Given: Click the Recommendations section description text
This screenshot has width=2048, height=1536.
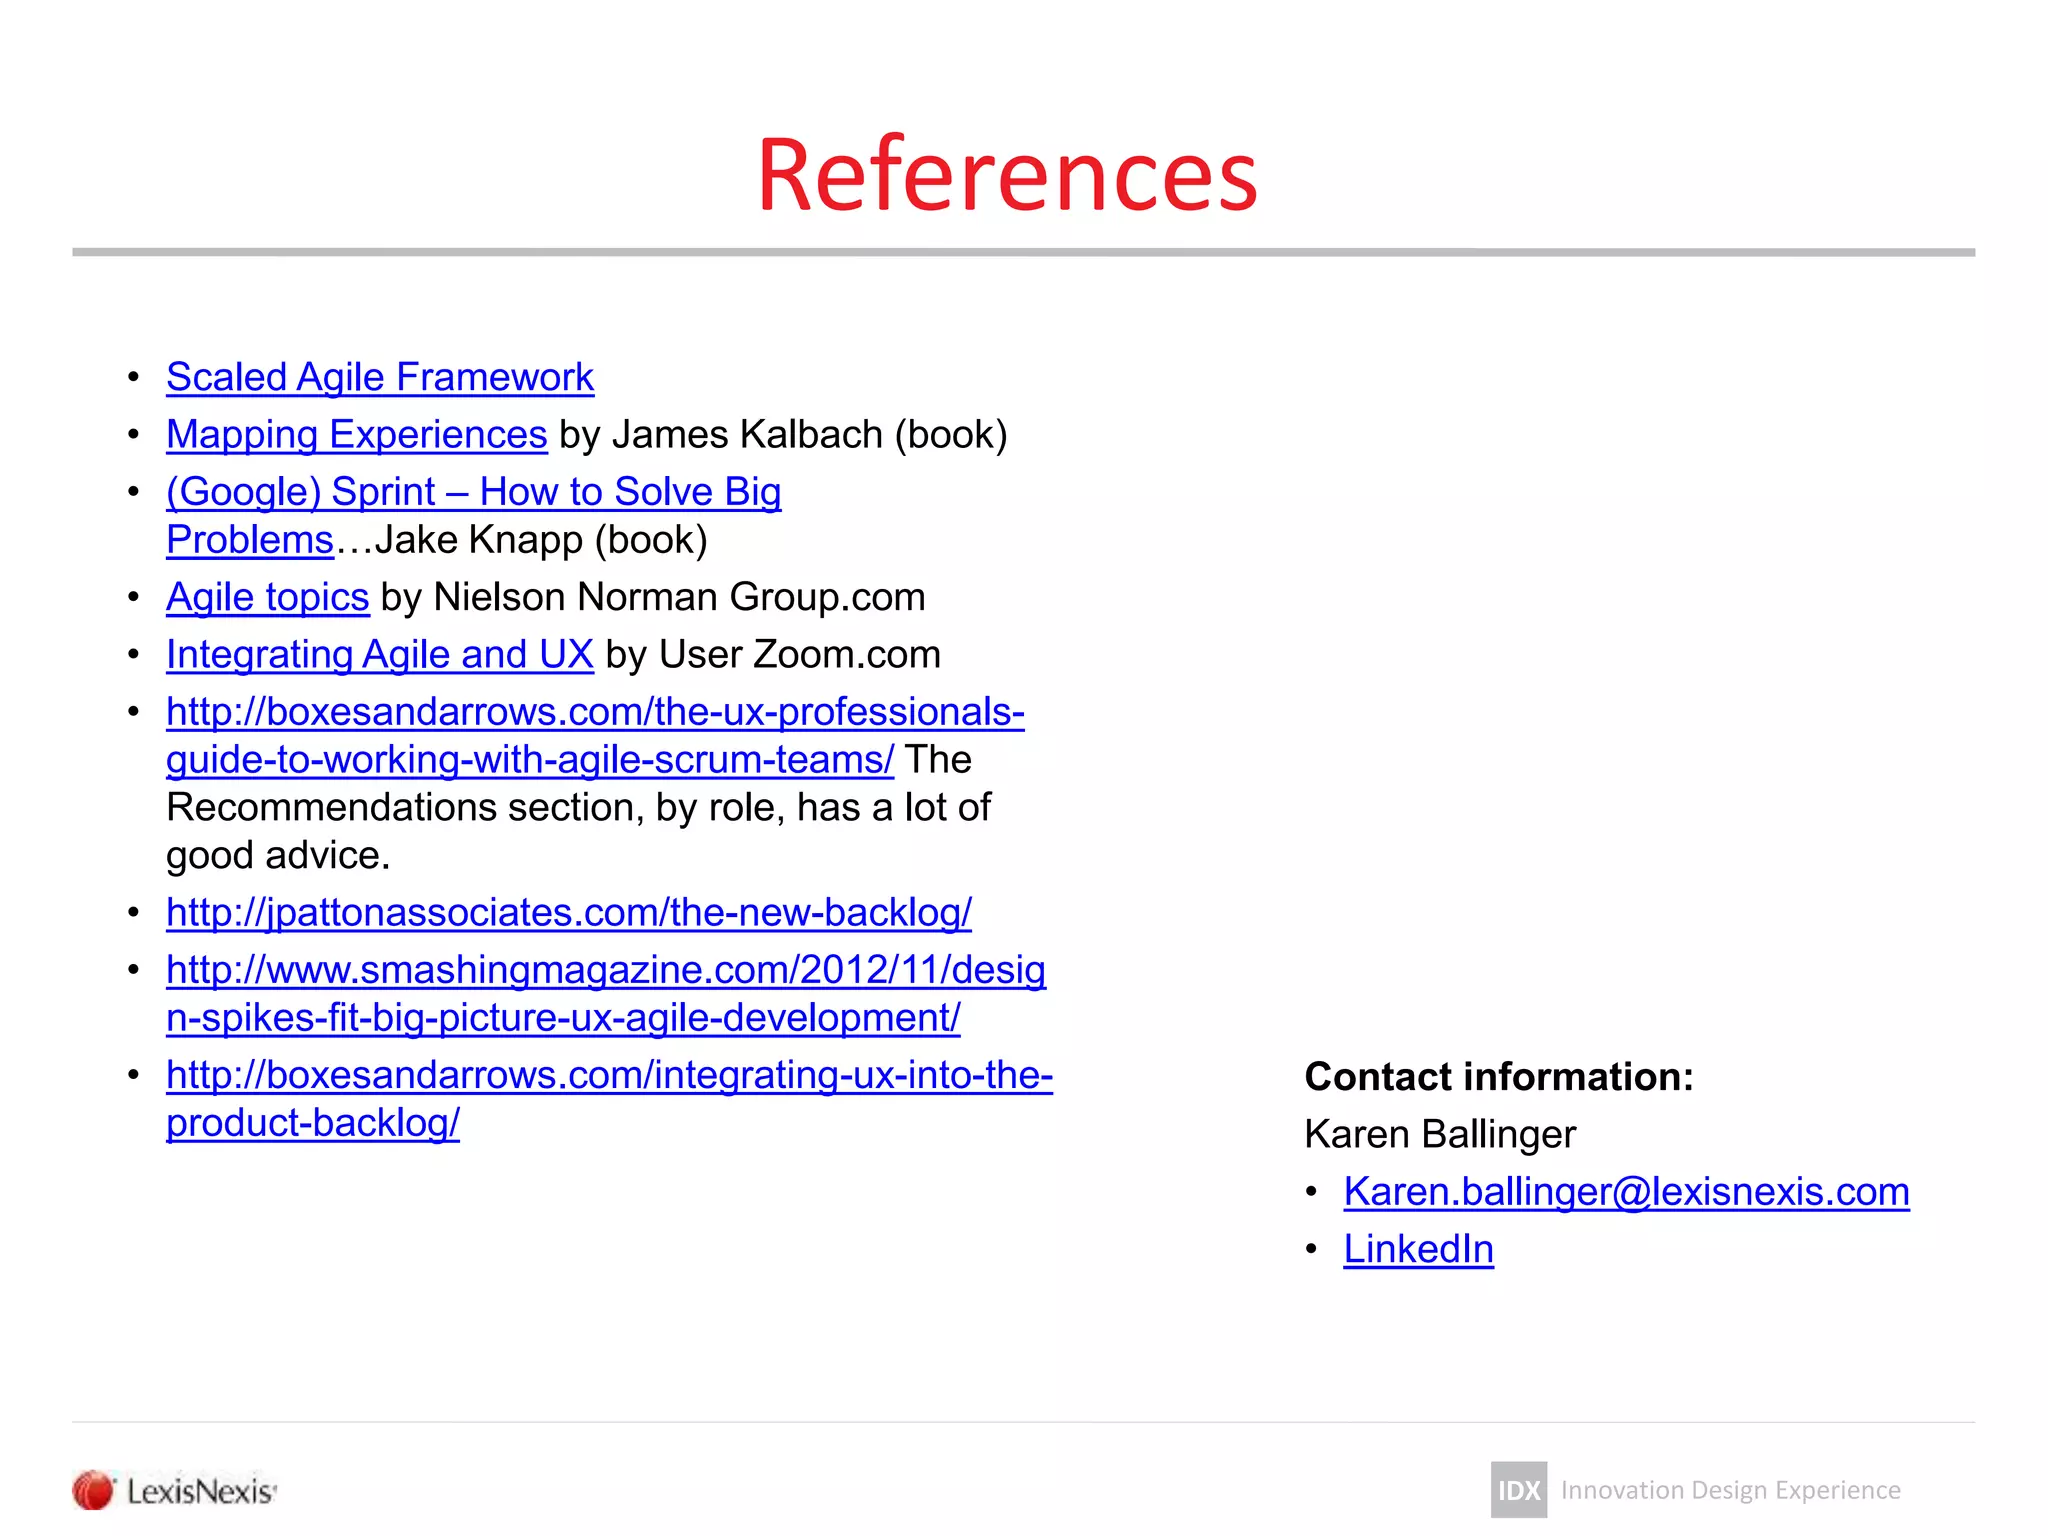Looking at the screenshot, I should point(578,808).
